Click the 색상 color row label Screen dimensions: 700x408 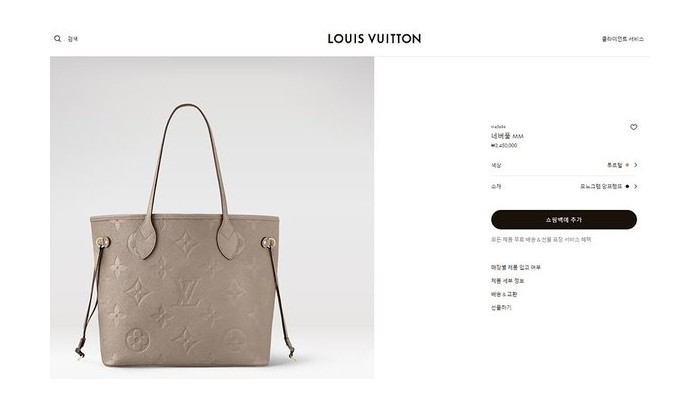coord(496,165)
